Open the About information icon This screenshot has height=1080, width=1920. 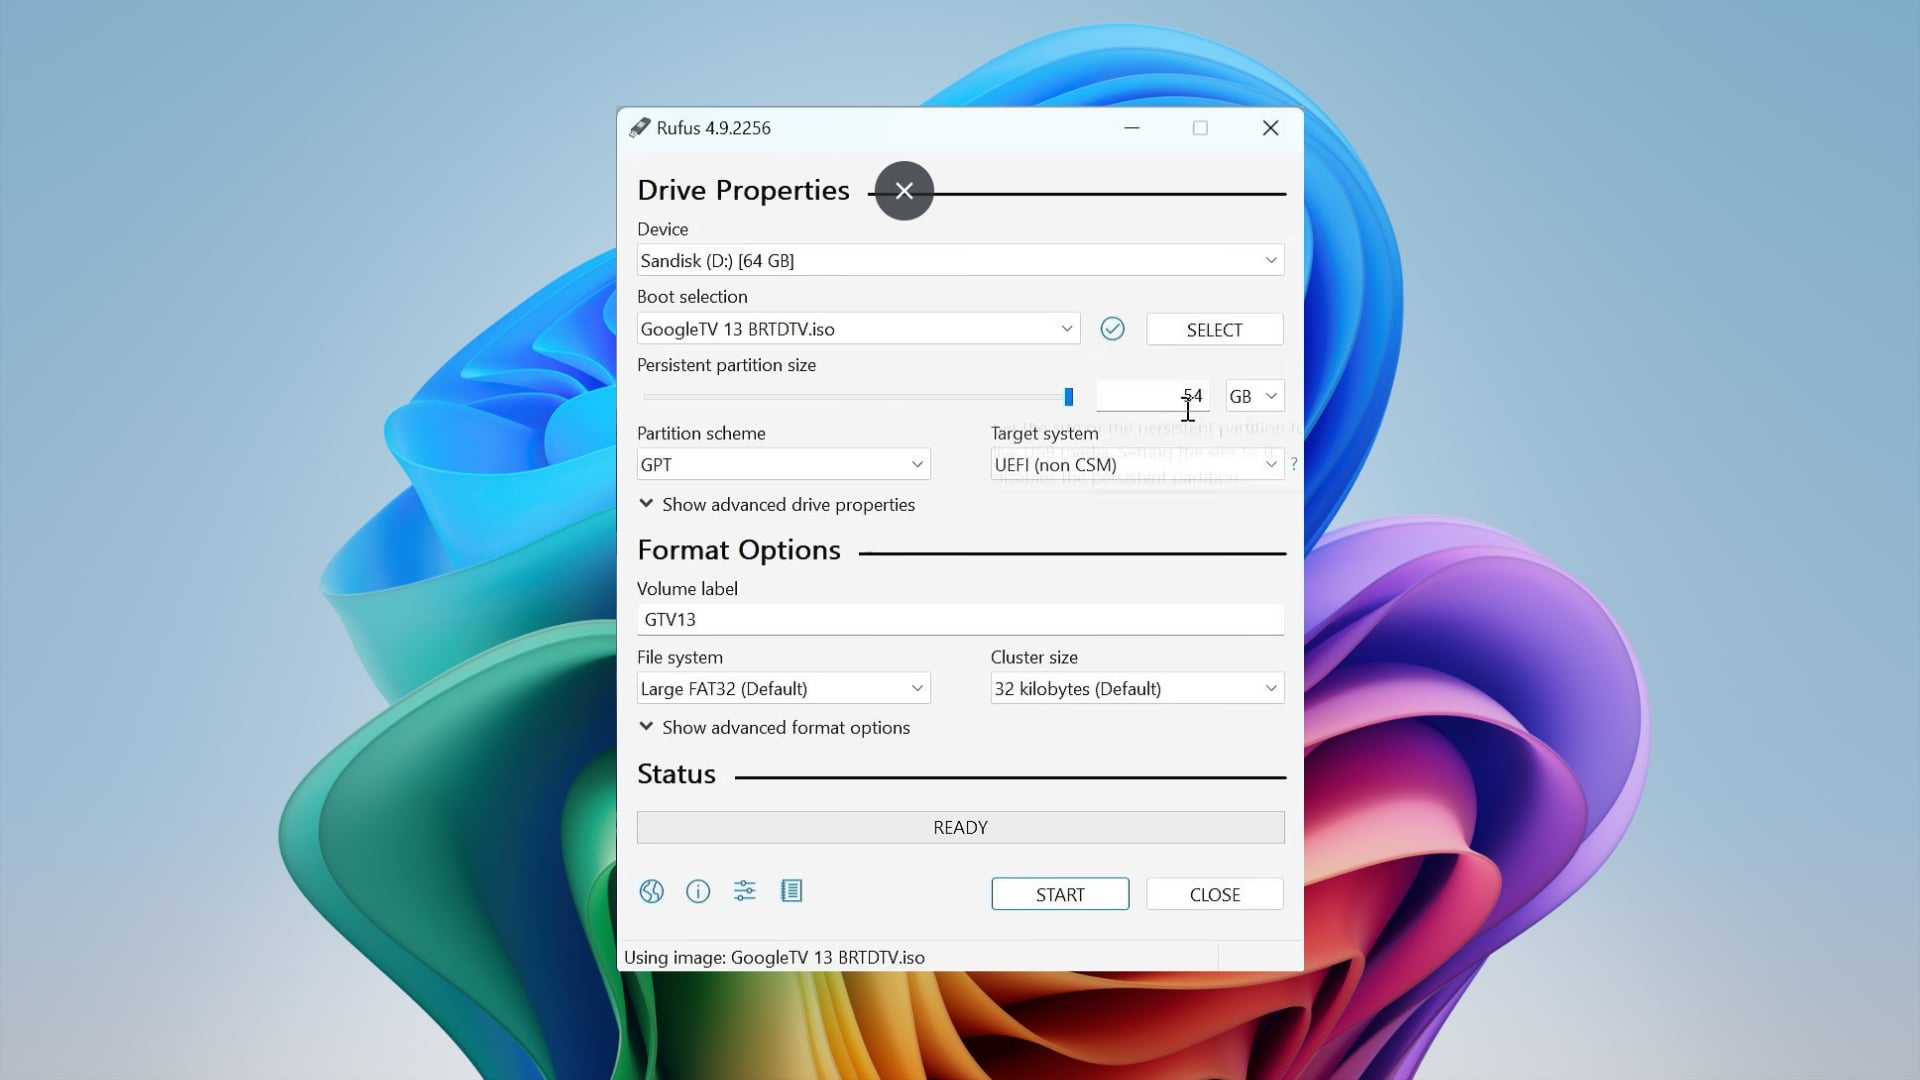(x=698, y=891)
